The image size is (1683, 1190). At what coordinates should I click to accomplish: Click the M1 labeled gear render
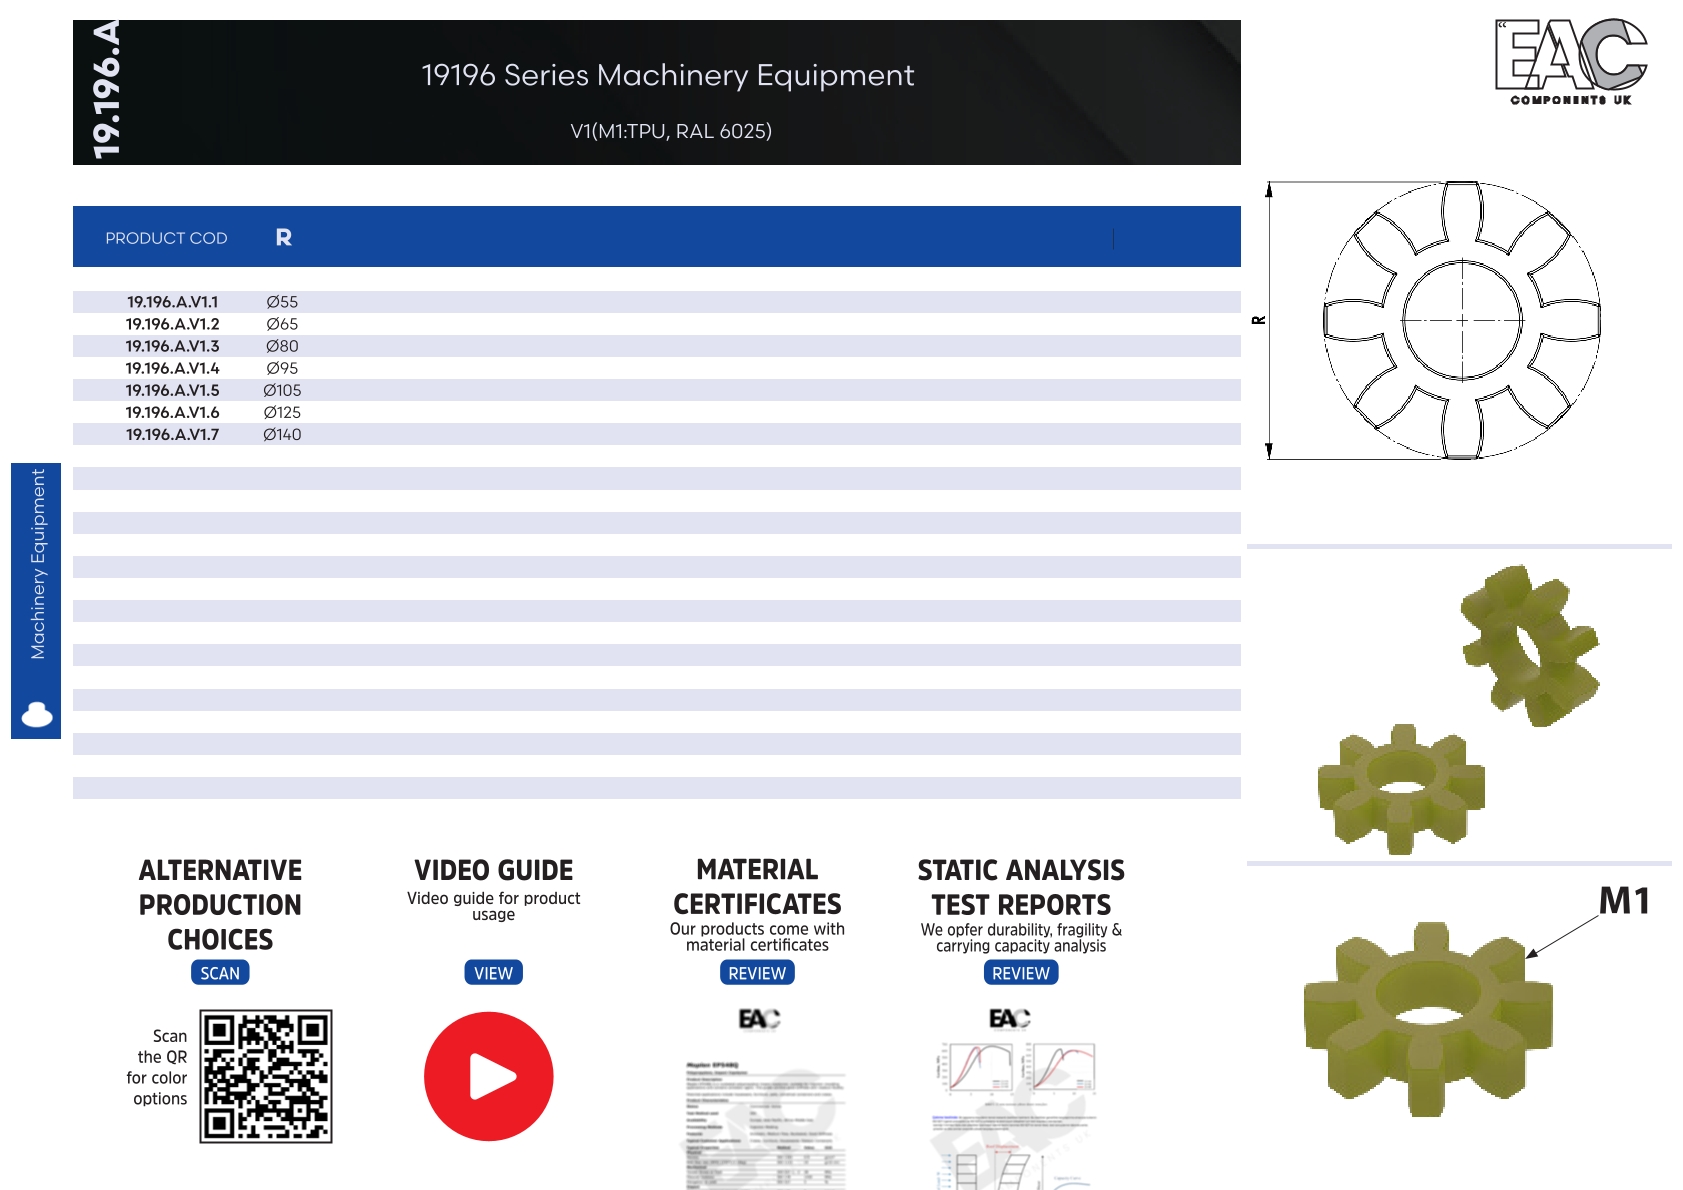tap(1428, 1018)
